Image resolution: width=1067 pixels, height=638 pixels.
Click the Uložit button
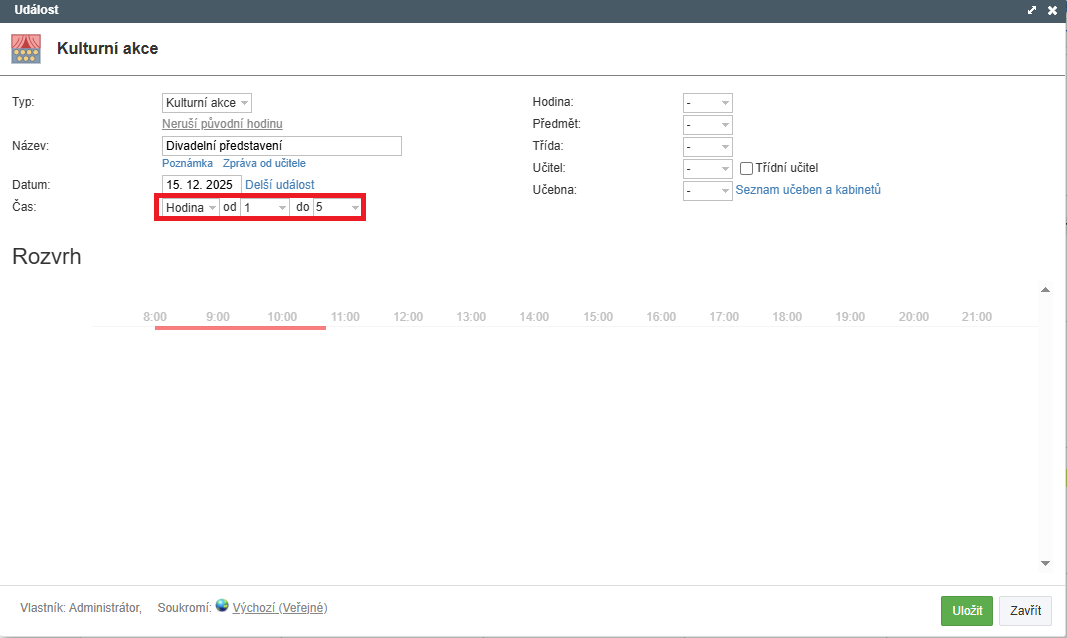966,611
